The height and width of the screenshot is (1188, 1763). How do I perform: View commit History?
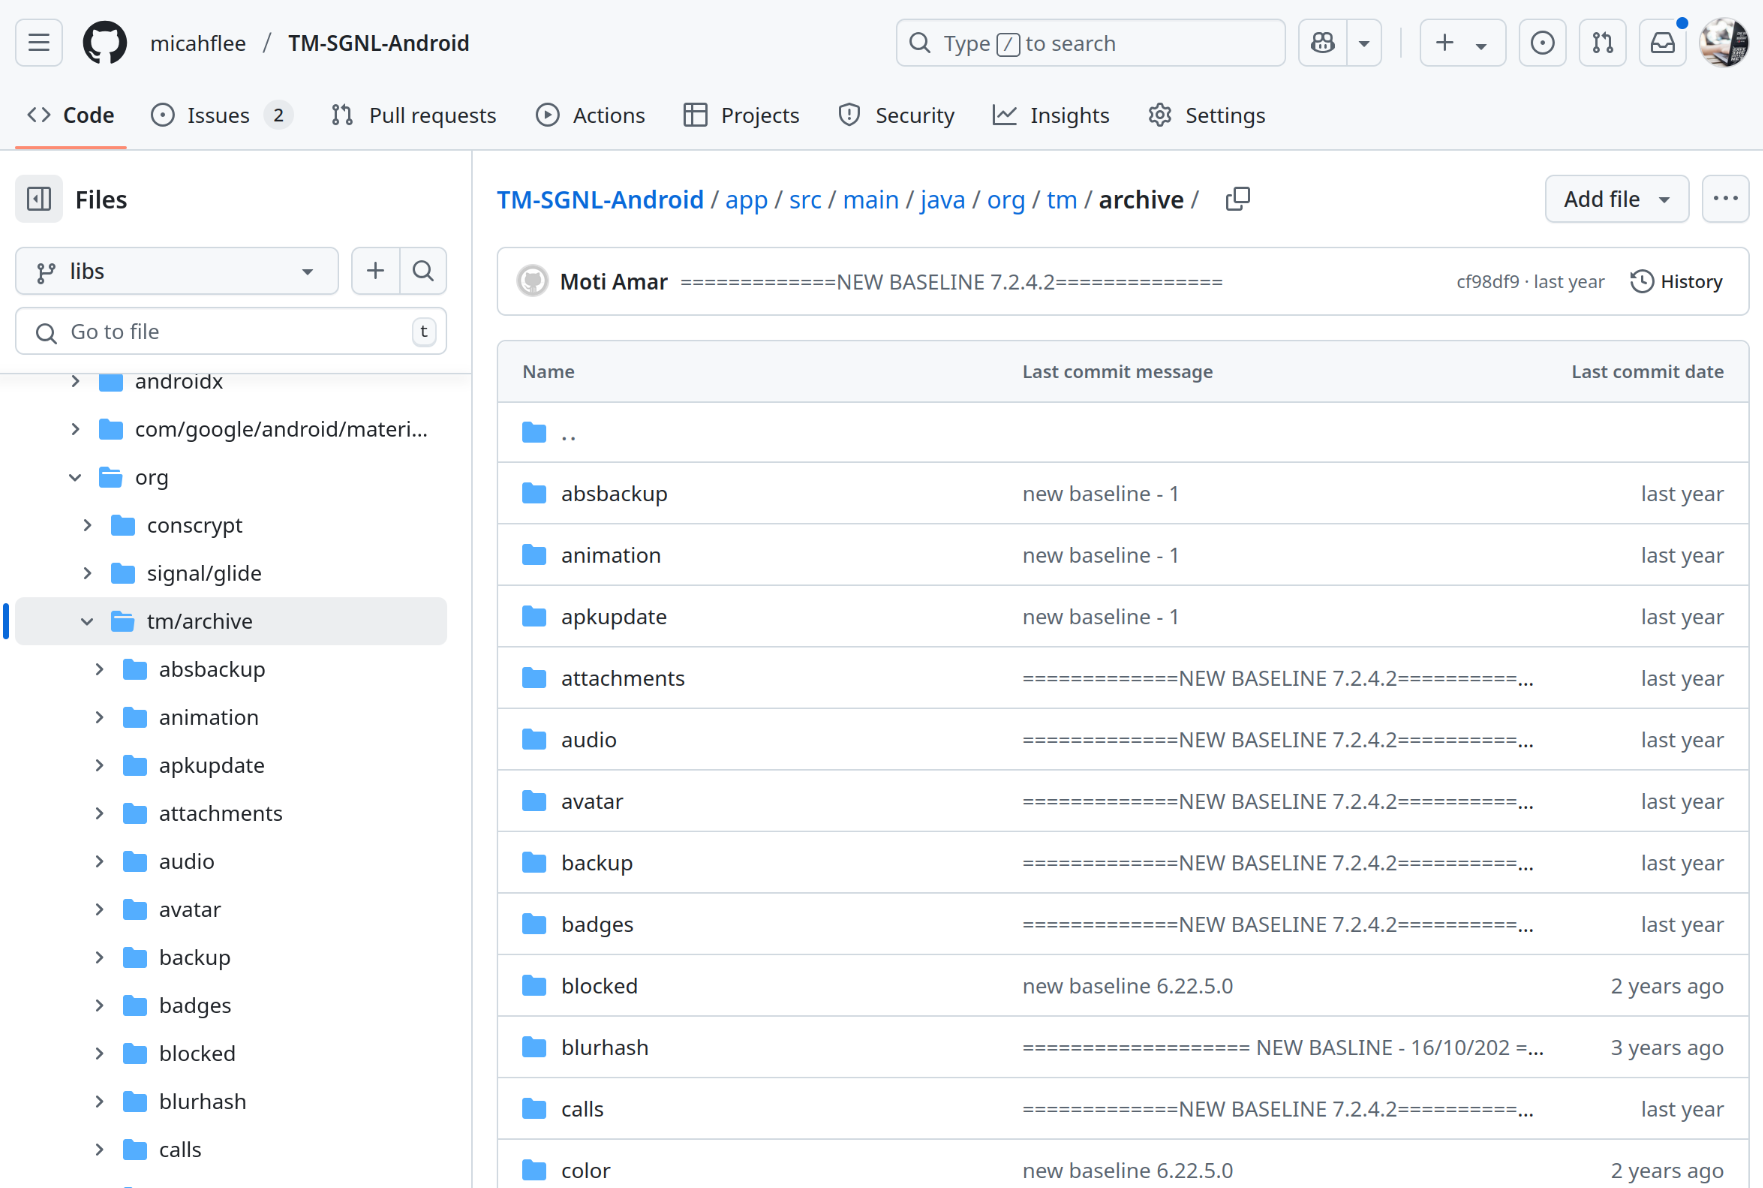coord(1677,281)
